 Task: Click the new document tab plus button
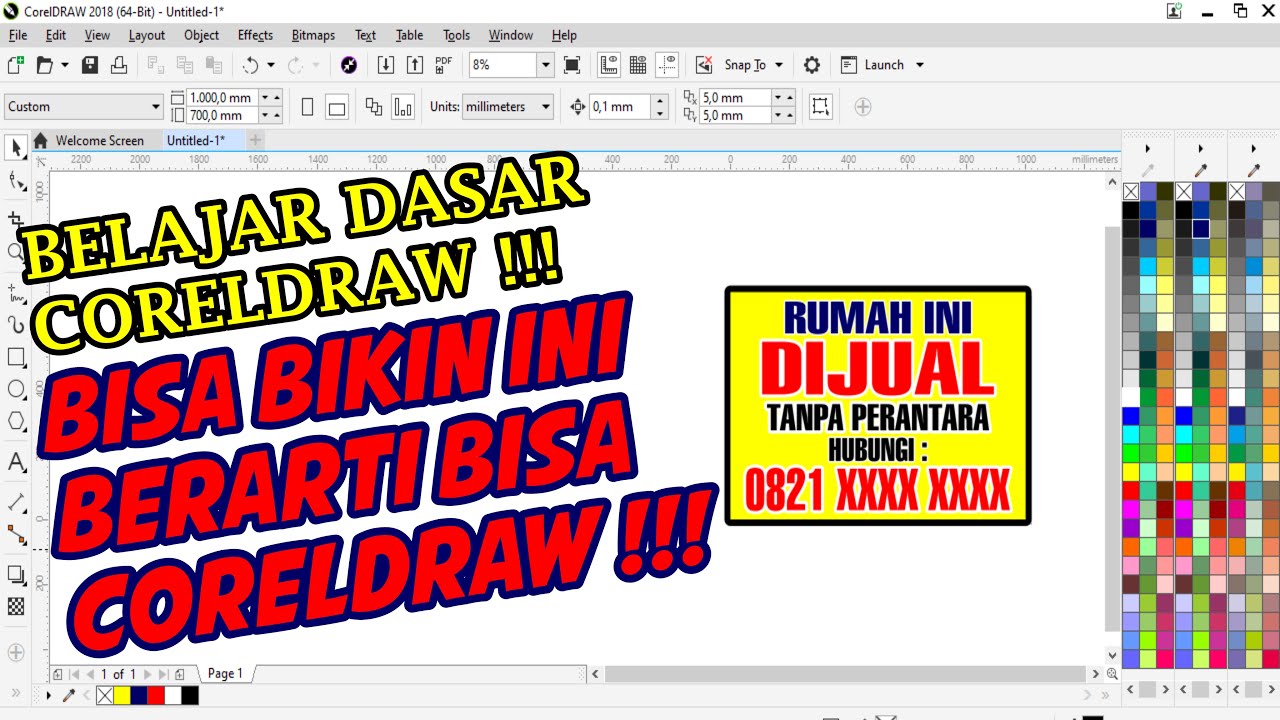tap(255, 141)
